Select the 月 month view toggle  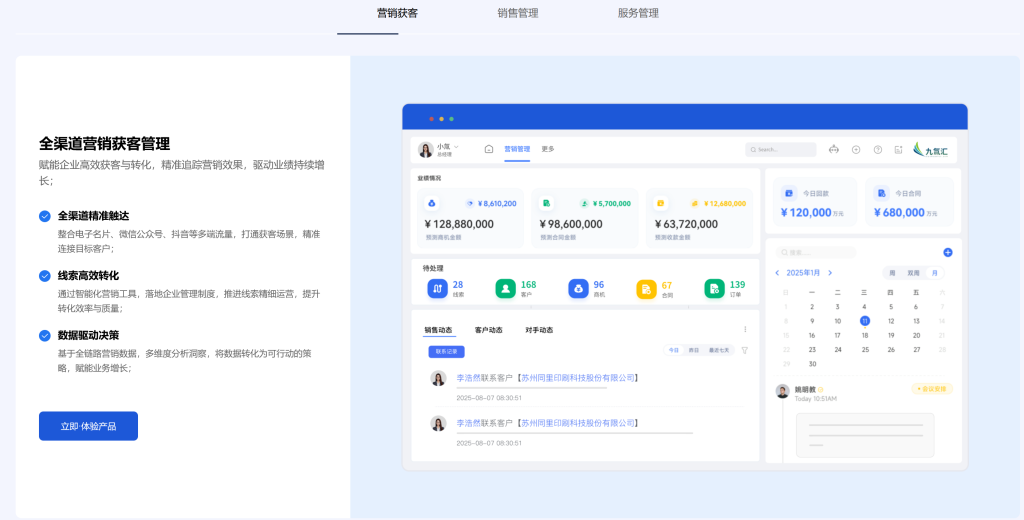(935, 272)
